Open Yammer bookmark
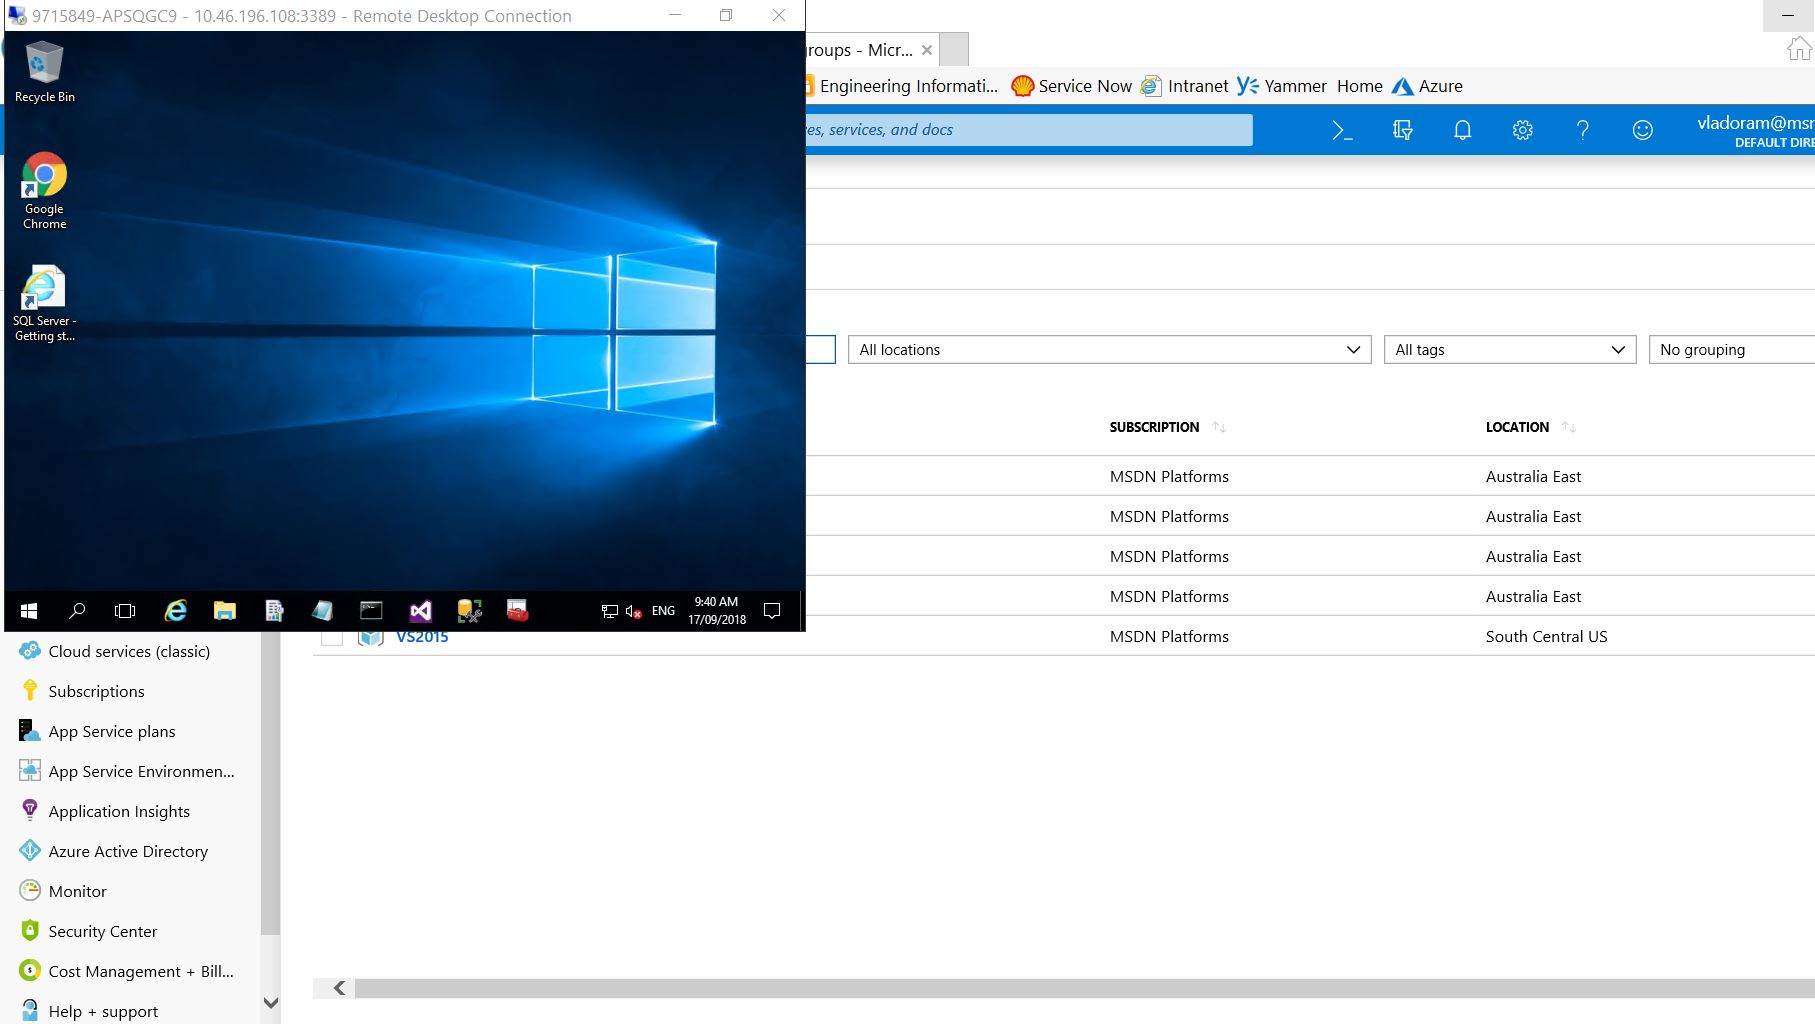Image resolution: width=1815 pixels, height=1024 pixels. tap(1282, 86)
